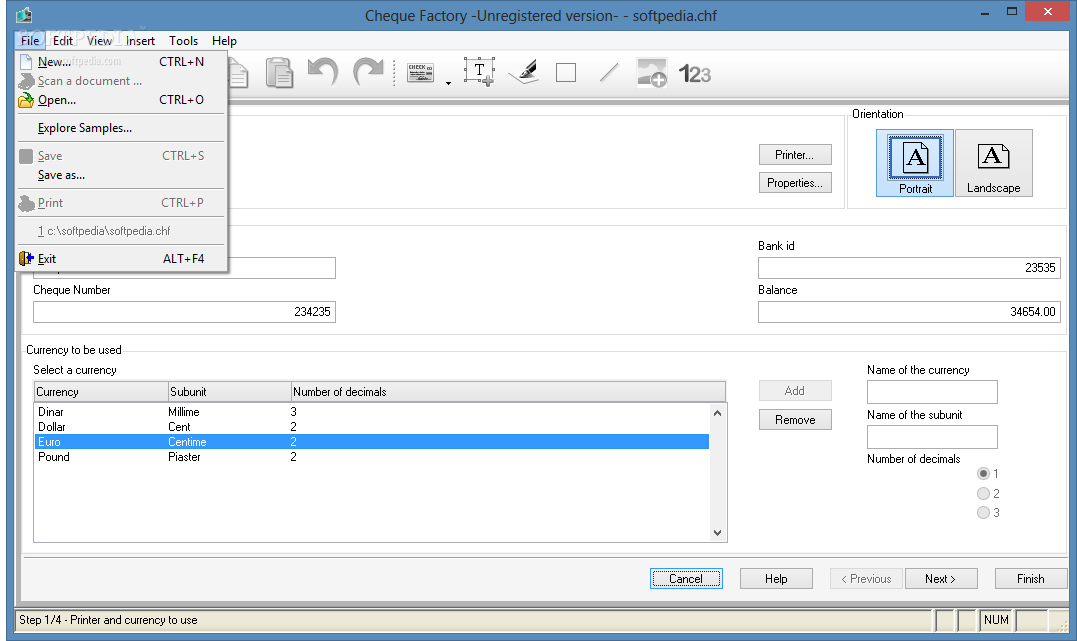Click the Cheque Factory app icon in the title bar
Viewport: 1077px width, 641px height.
(x=25, y=14)
